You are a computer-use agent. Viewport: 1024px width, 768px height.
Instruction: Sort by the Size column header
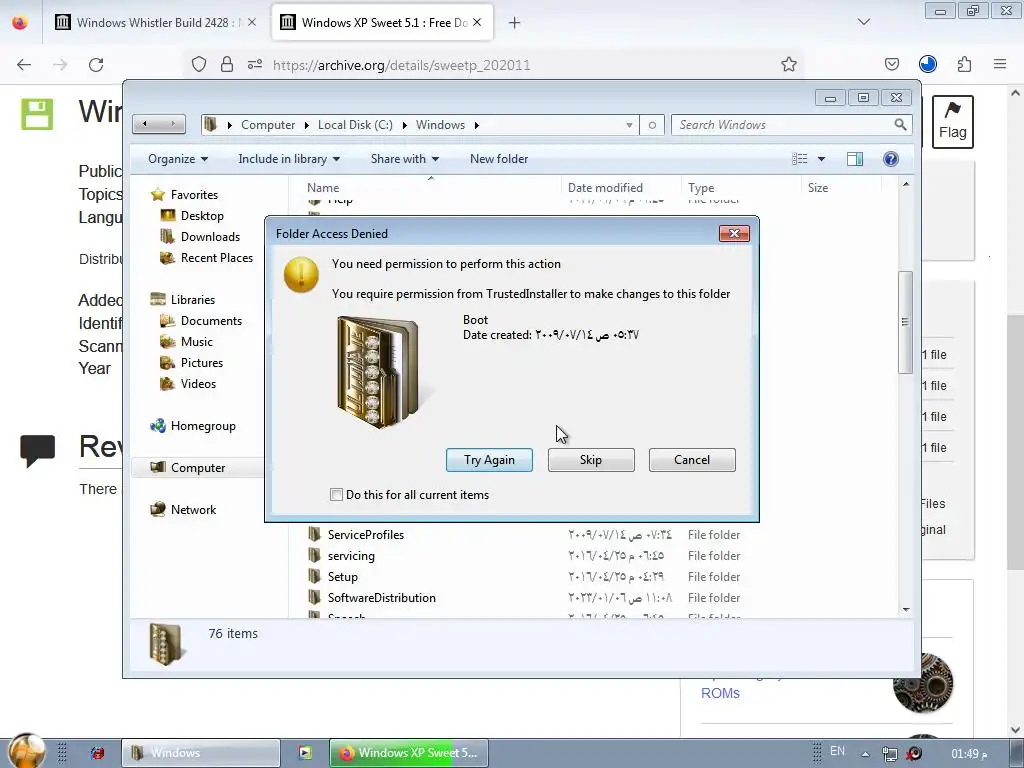841,187
